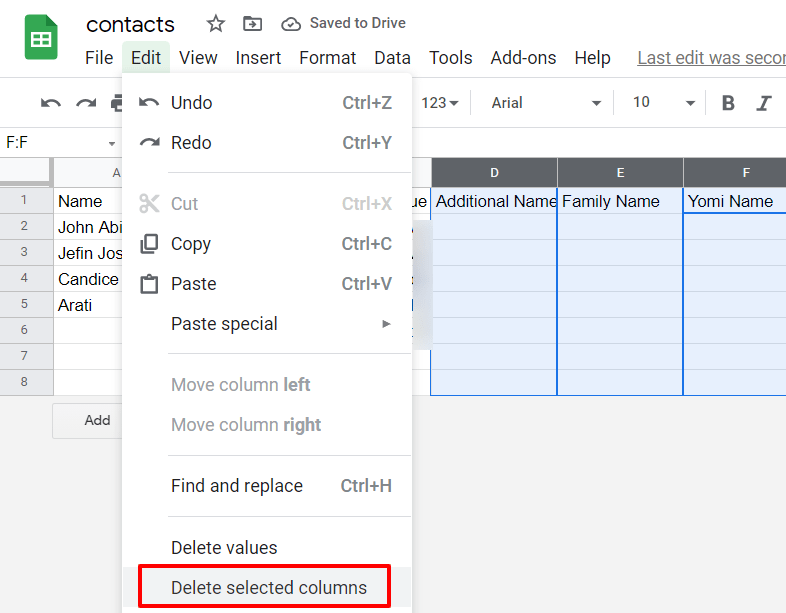Star the contacts spreadsheet
Viewport: 786px width, 613px height.
(215, 23)
